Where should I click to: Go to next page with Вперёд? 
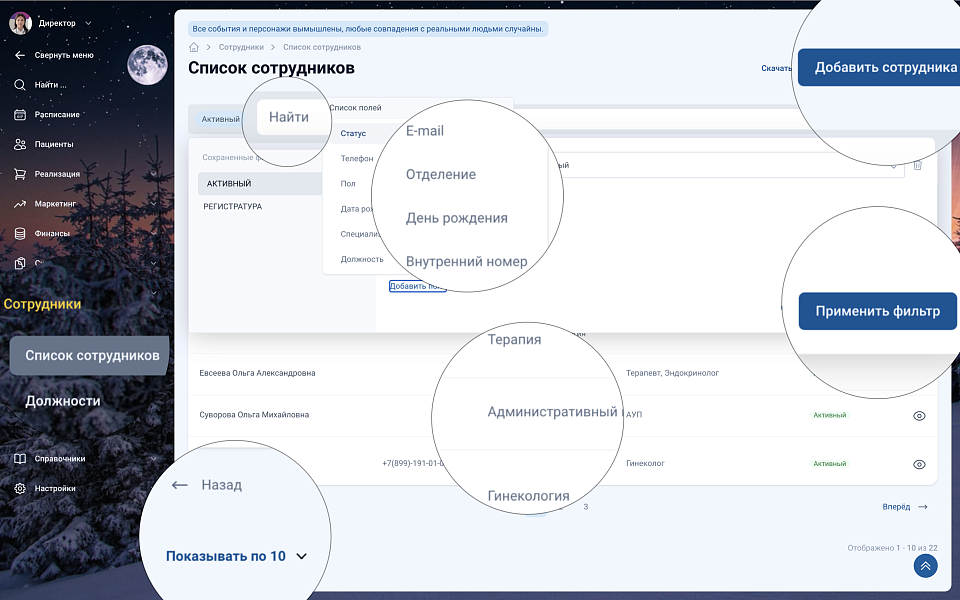[x=904, y=507]
